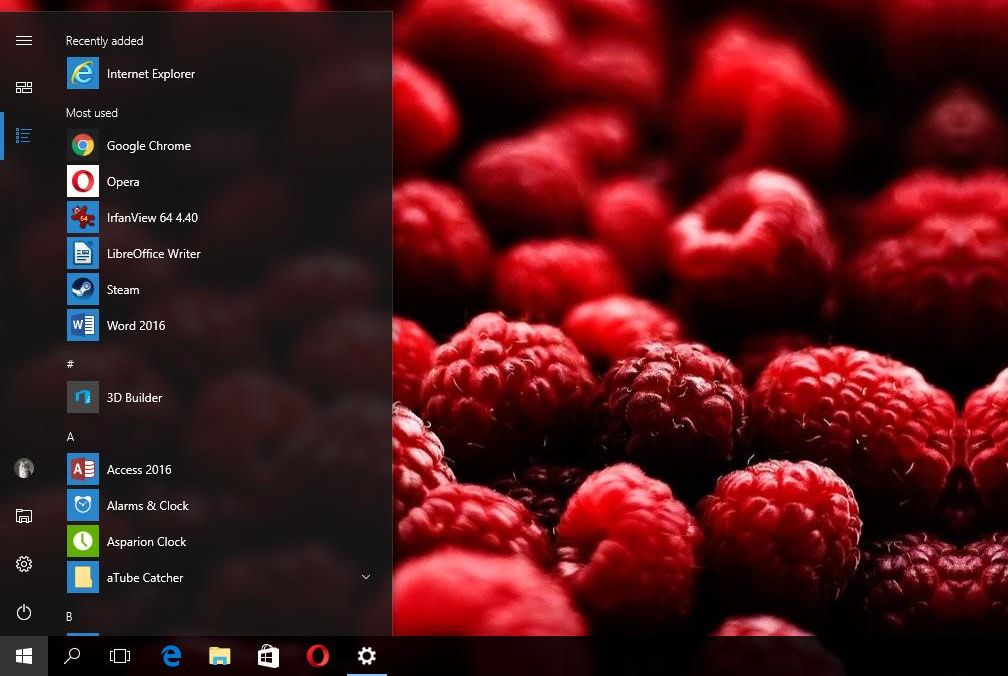Open the power options menu
The height and width of the screenshot is (676, 1008).
click(24, 612)
